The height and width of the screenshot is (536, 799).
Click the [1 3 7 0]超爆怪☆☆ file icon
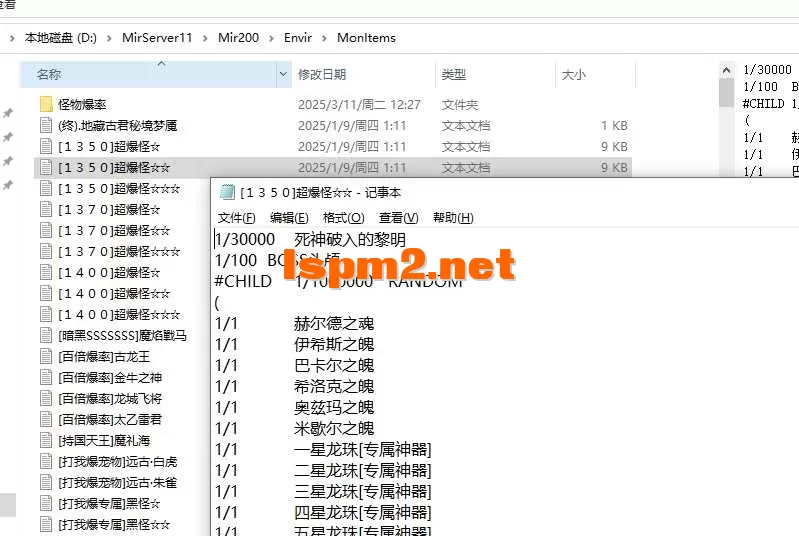tap(46, 230)
